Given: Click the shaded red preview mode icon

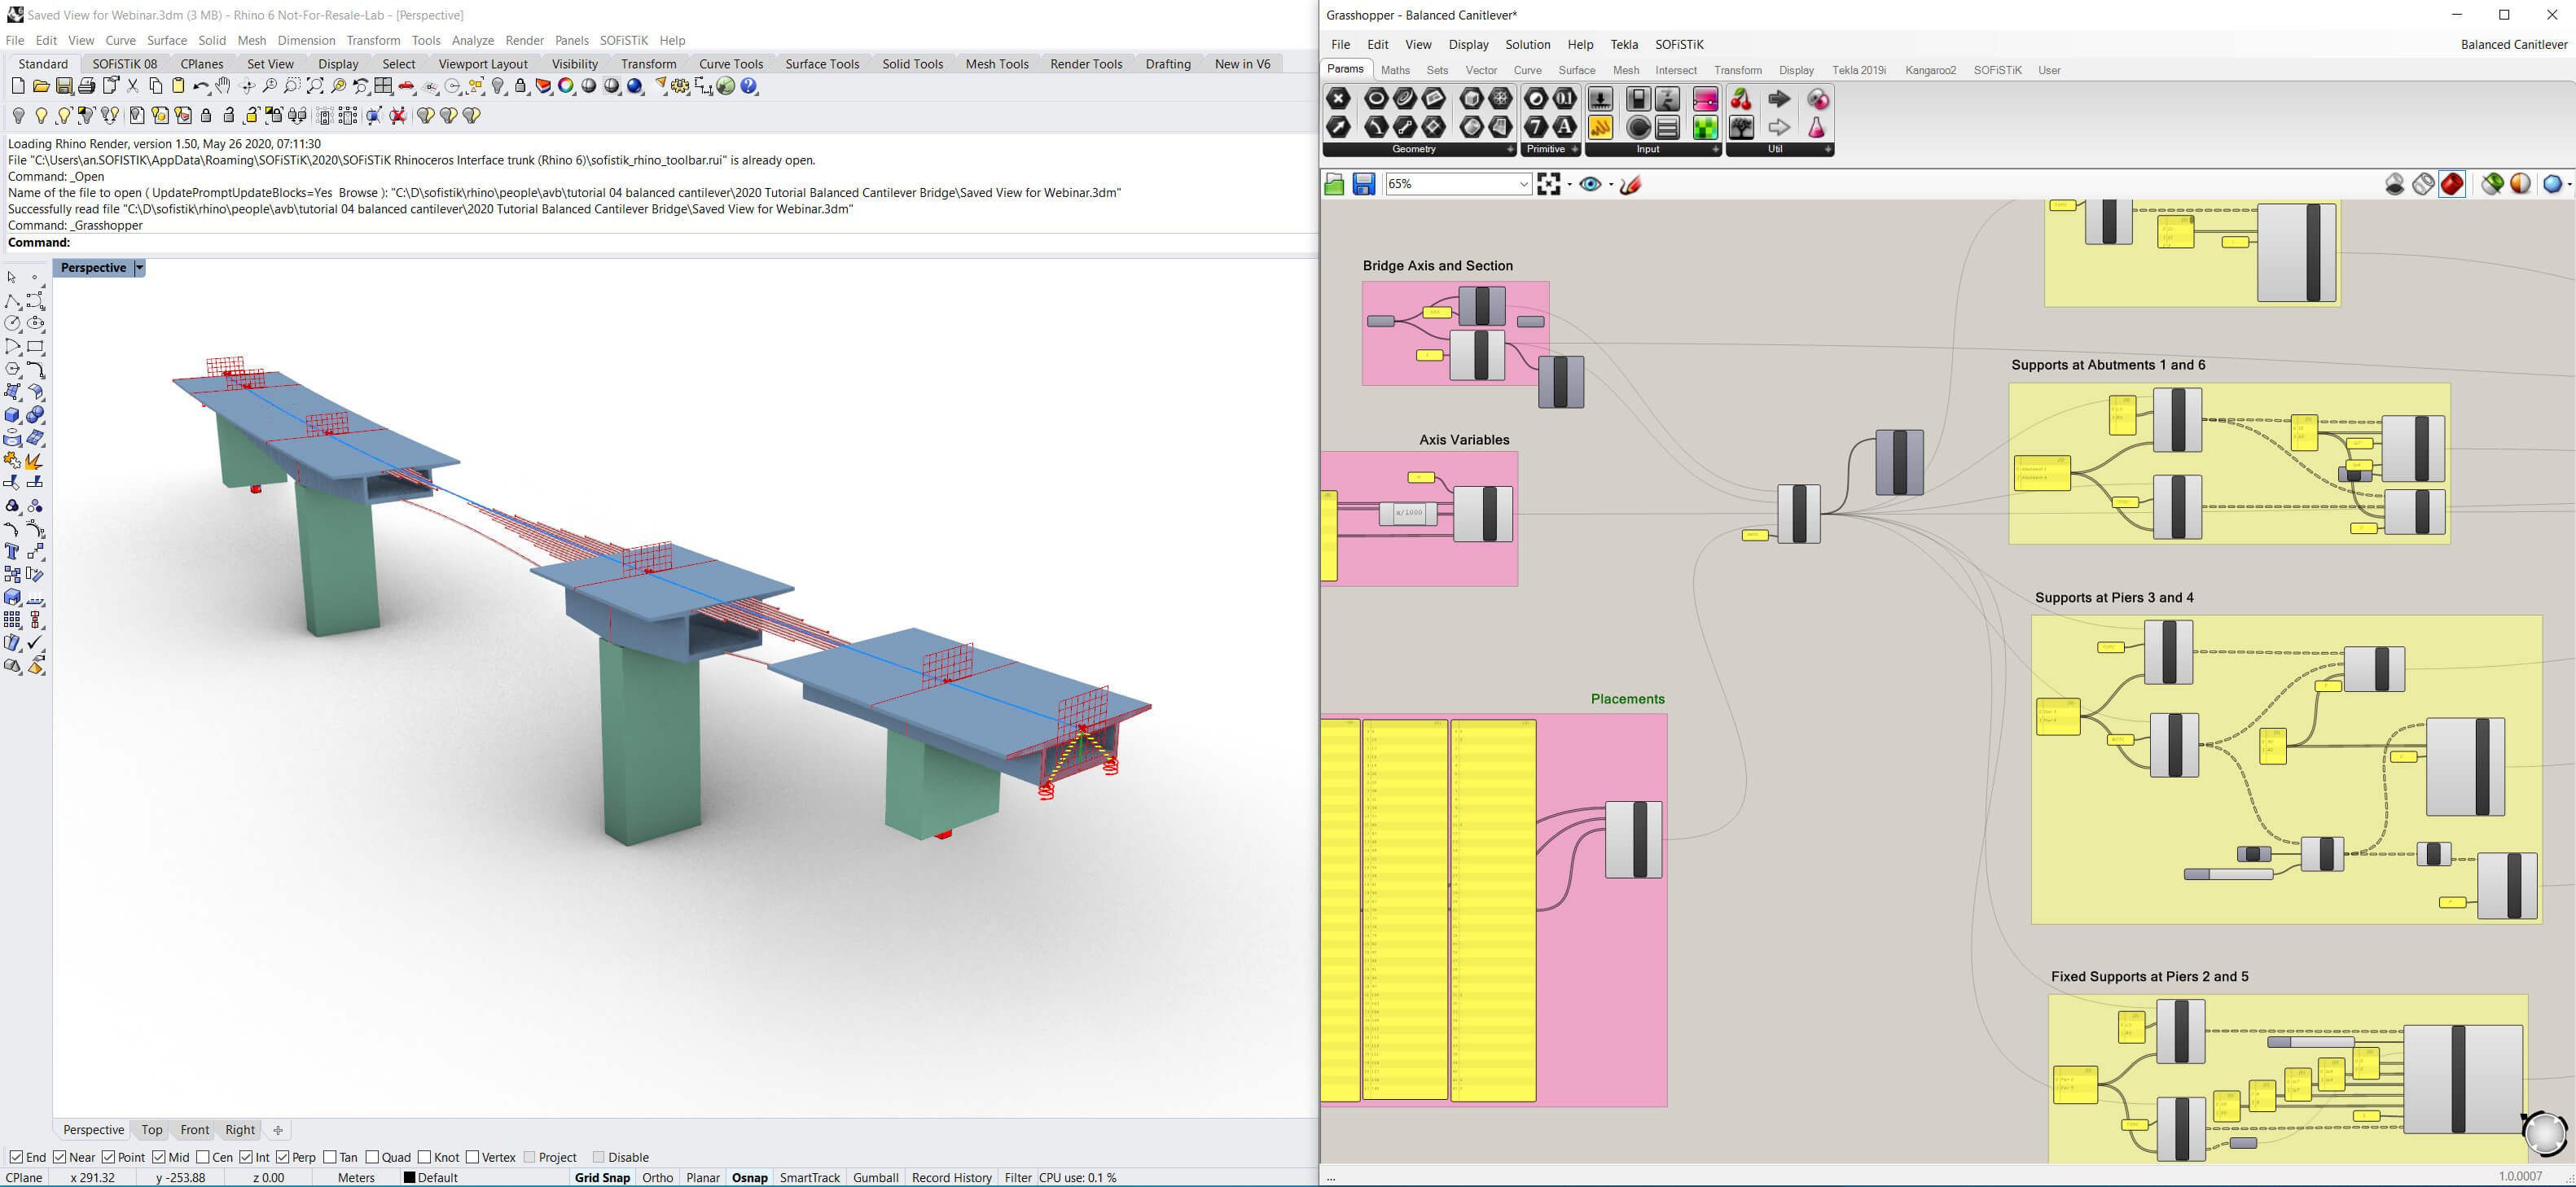Looking at the screenshot, I should pos(2452,184).
